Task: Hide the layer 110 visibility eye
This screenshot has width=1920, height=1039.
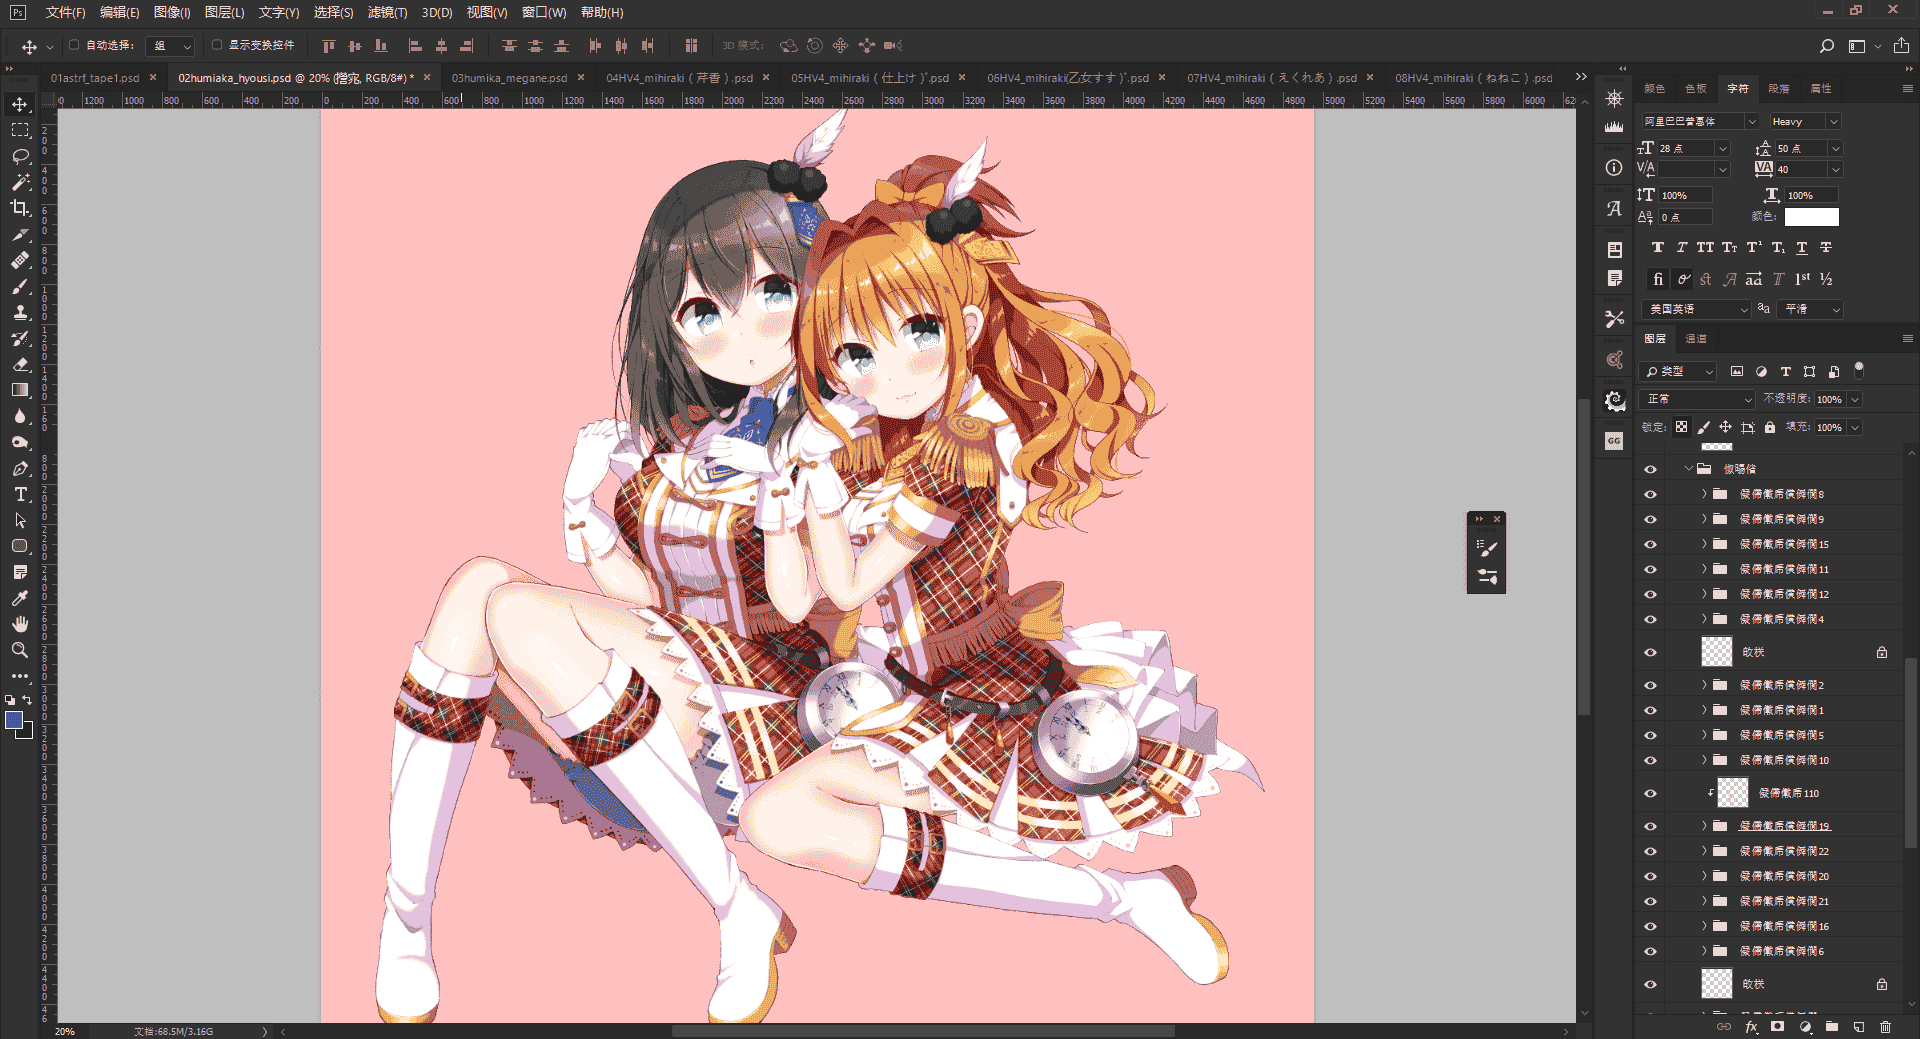Action: tap(1650, 793)
